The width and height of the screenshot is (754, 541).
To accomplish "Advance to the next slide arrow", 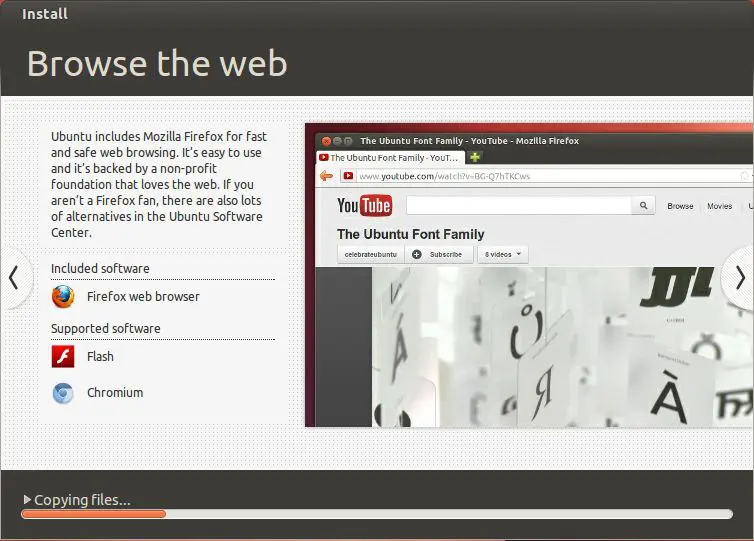I will pos(740,277).
